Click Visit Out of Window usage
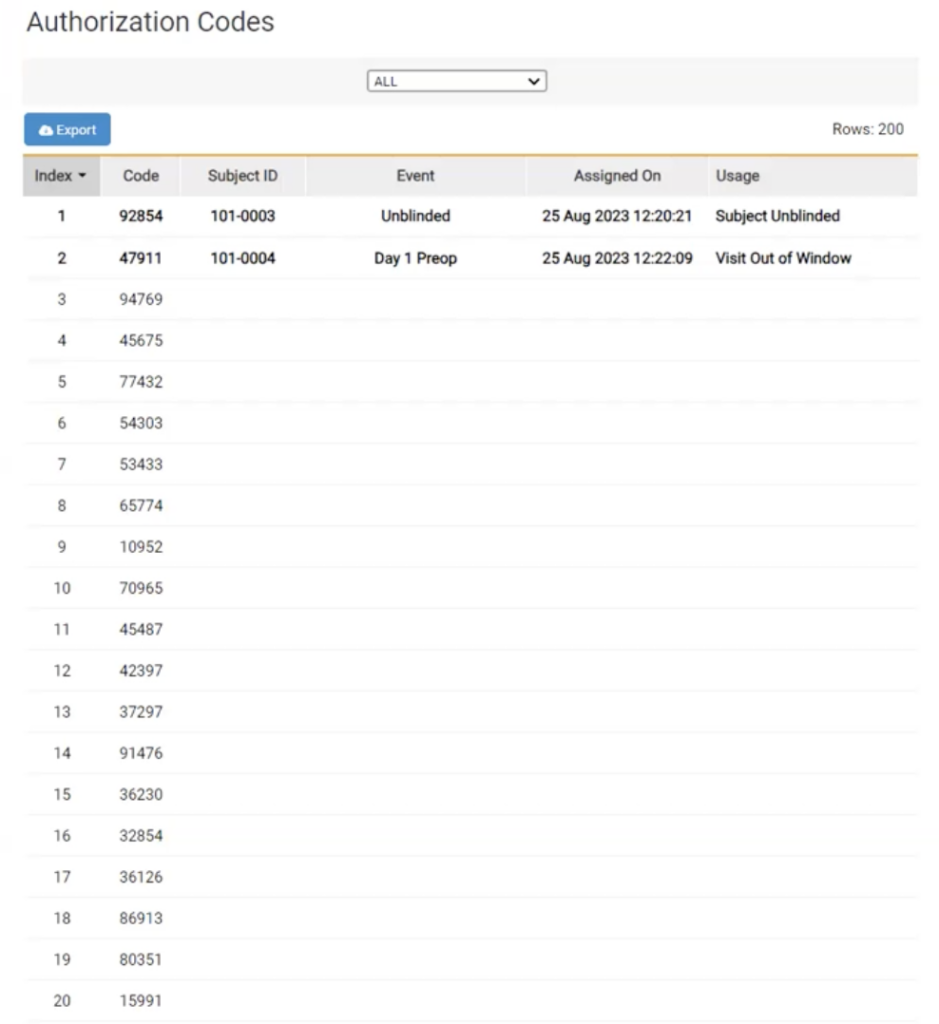939x1024 pixels. click(x=783, y=258)
